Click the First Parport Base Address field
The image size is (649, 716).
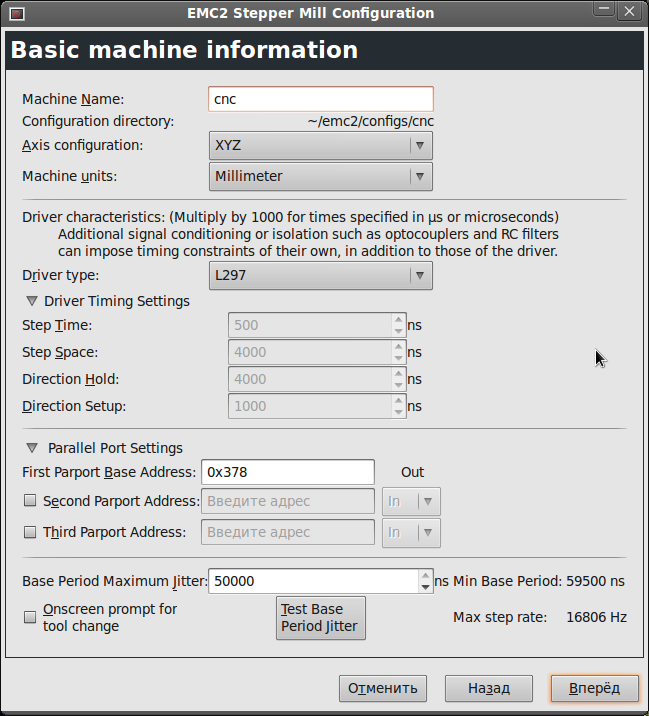(x=288, y=472)
